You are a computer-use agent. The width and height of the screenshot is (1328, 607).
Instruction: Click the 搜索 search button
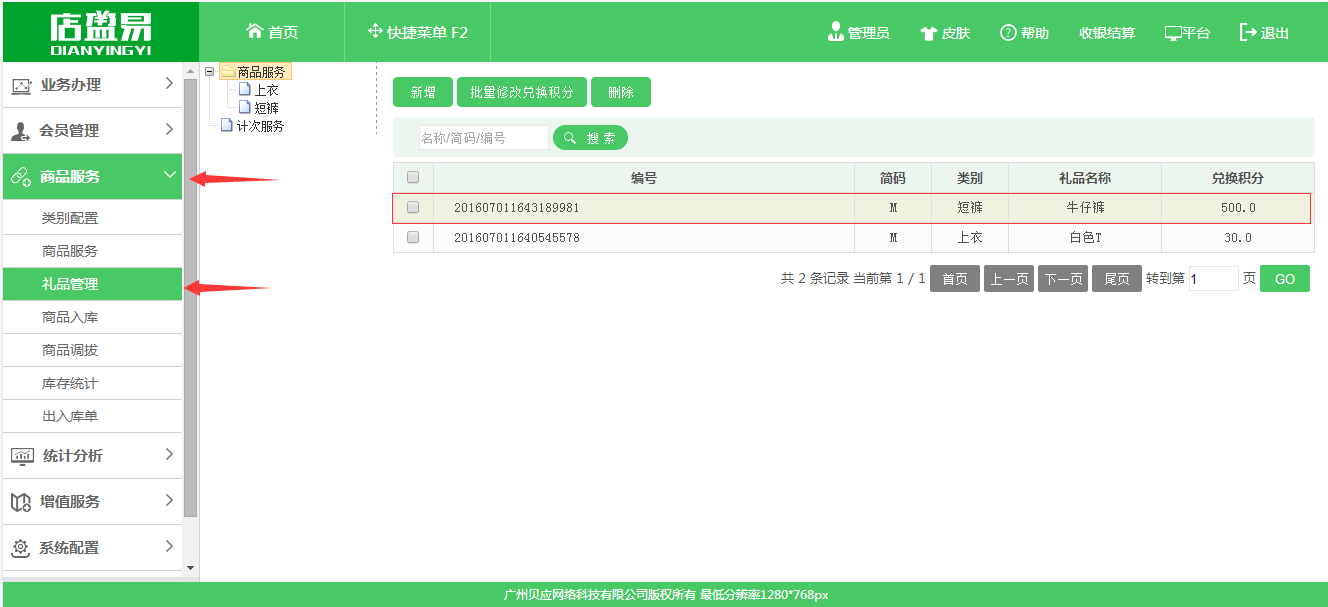(x=590, y=138)
